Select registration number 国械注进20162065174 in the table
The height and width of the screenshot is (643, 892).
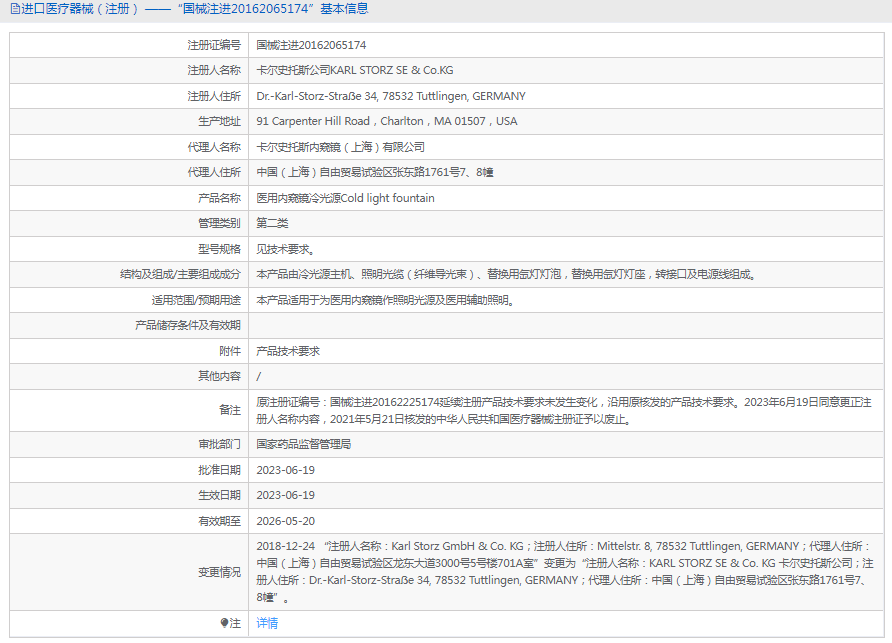click(311, 45)
